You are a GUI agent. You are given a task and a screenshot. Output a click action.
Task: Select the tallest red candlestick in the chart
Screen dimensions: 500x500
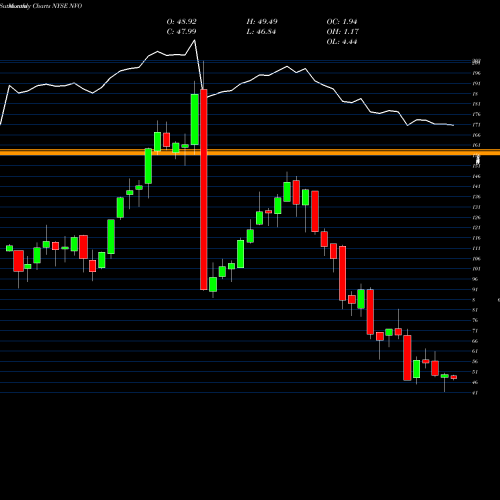tap(204, 189)
